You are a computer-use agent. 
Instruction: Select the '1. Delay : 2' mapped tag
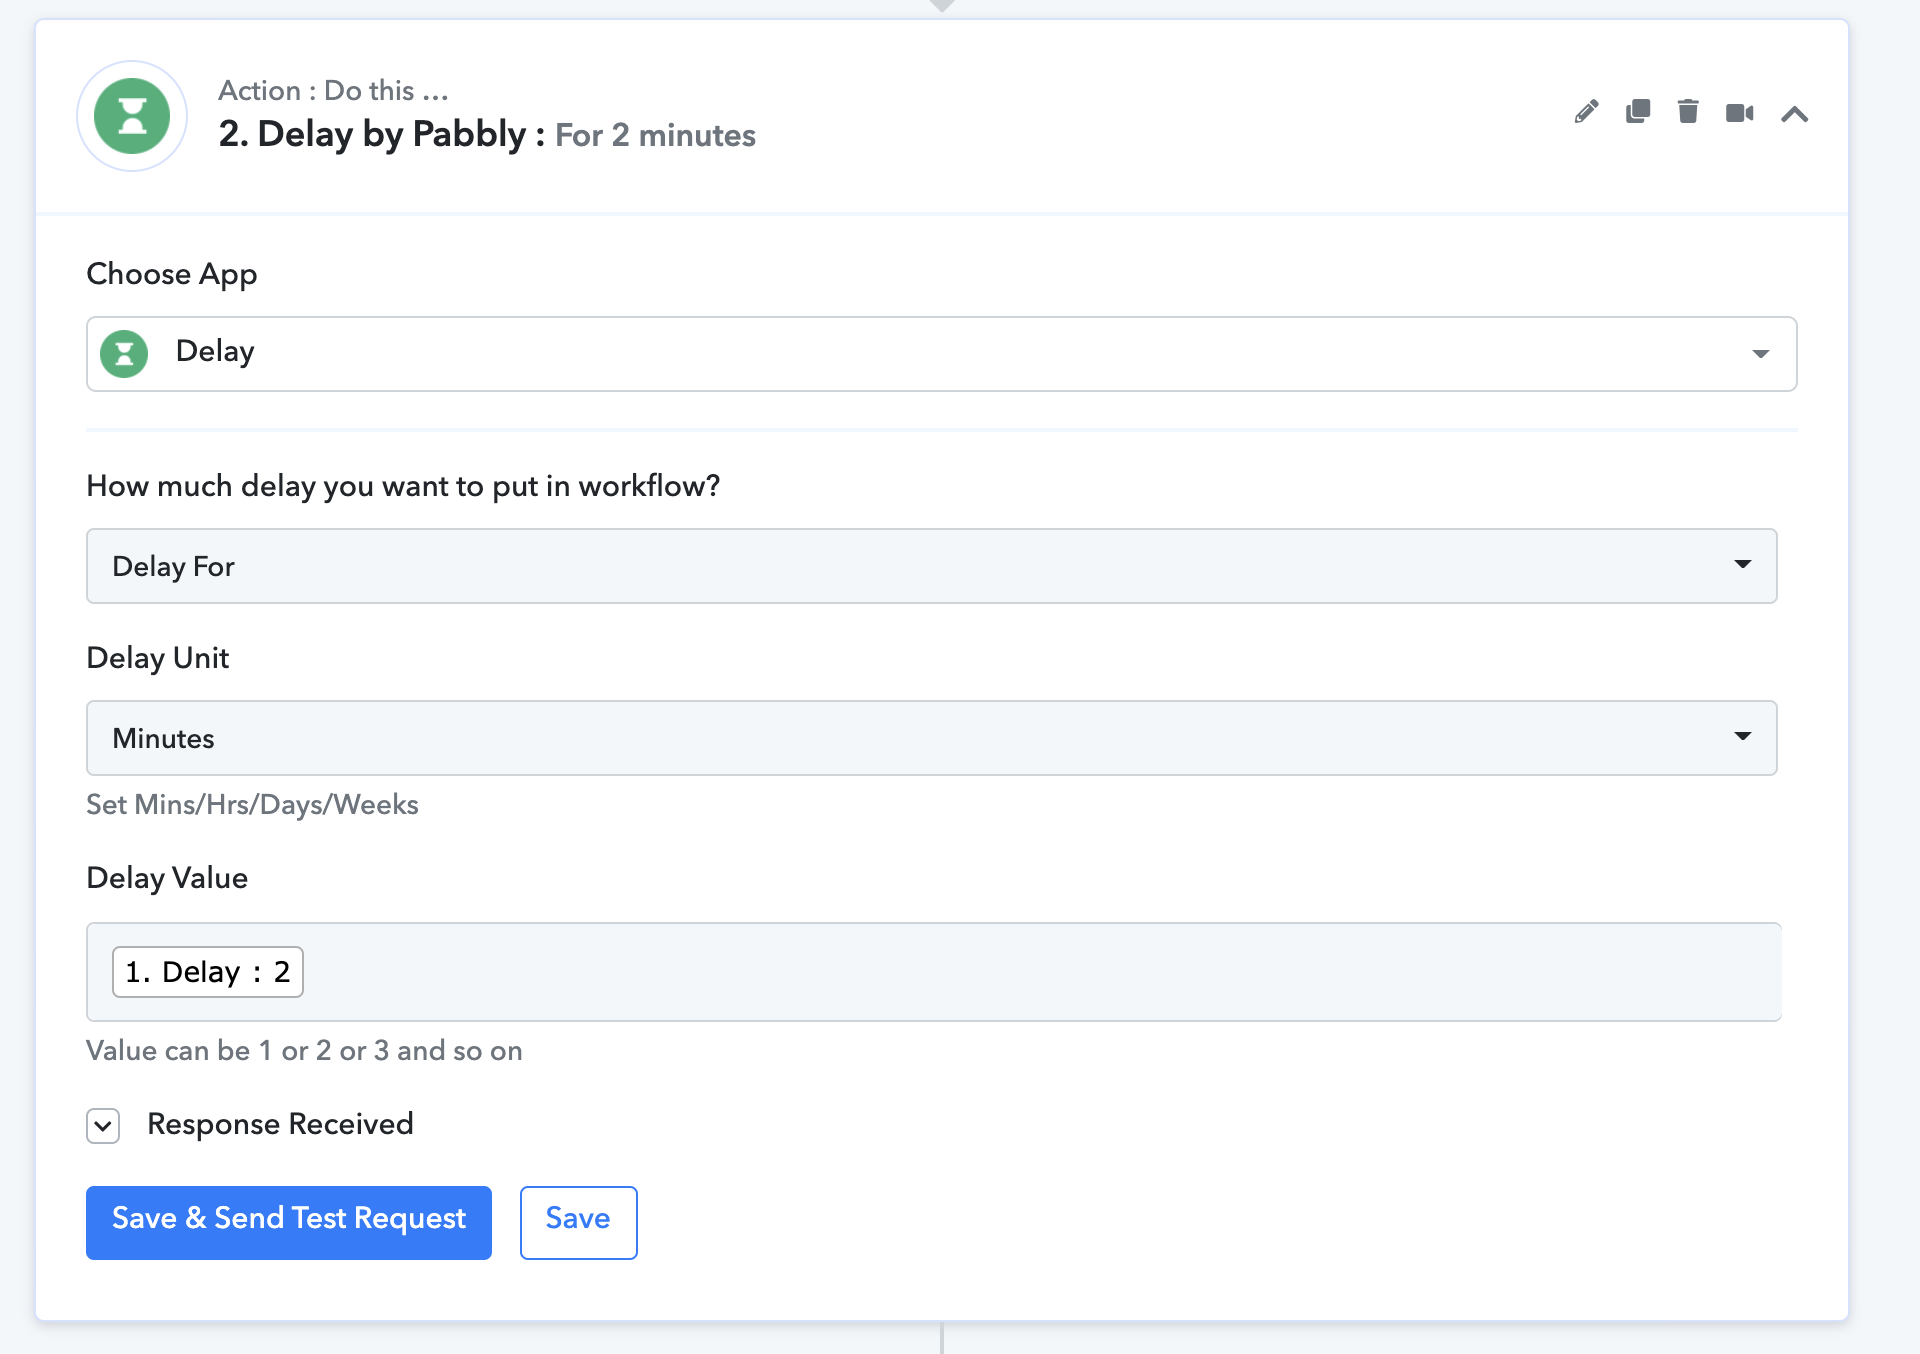click(208, 972)
